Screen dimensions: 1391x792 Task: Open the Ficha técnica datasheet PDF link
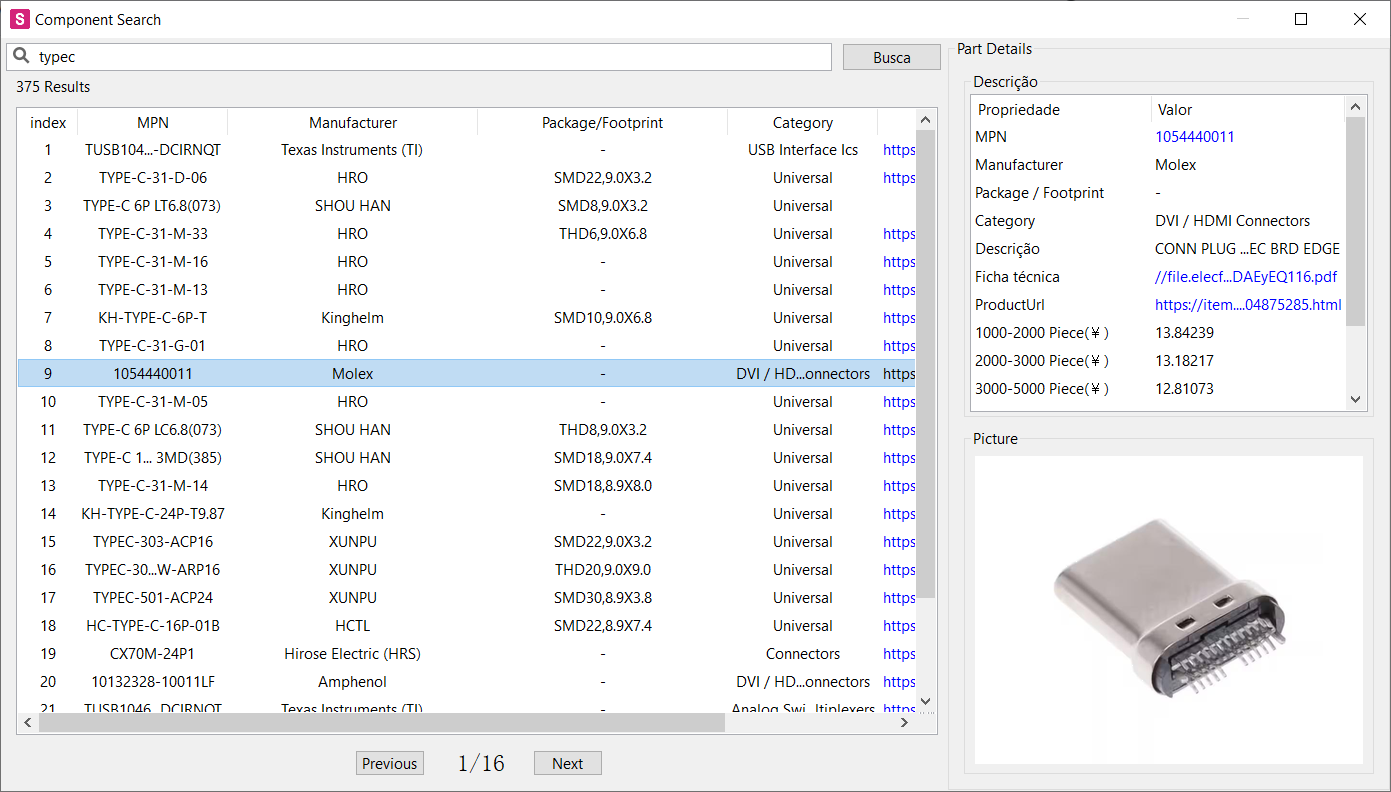pos(1246,277)
